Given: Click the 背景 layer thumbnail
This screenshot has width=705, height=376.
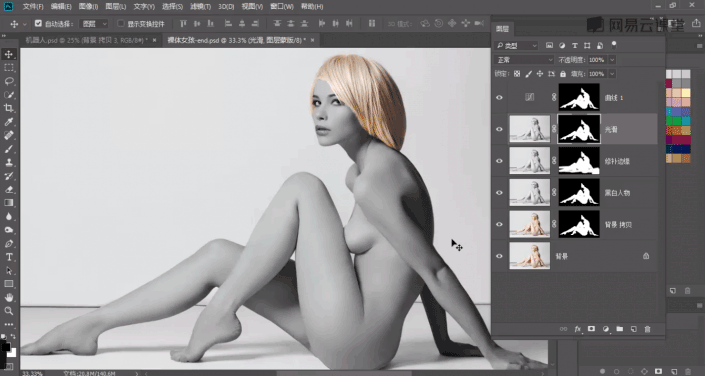Looking at the screenshot, I should [x=530, y=255].
